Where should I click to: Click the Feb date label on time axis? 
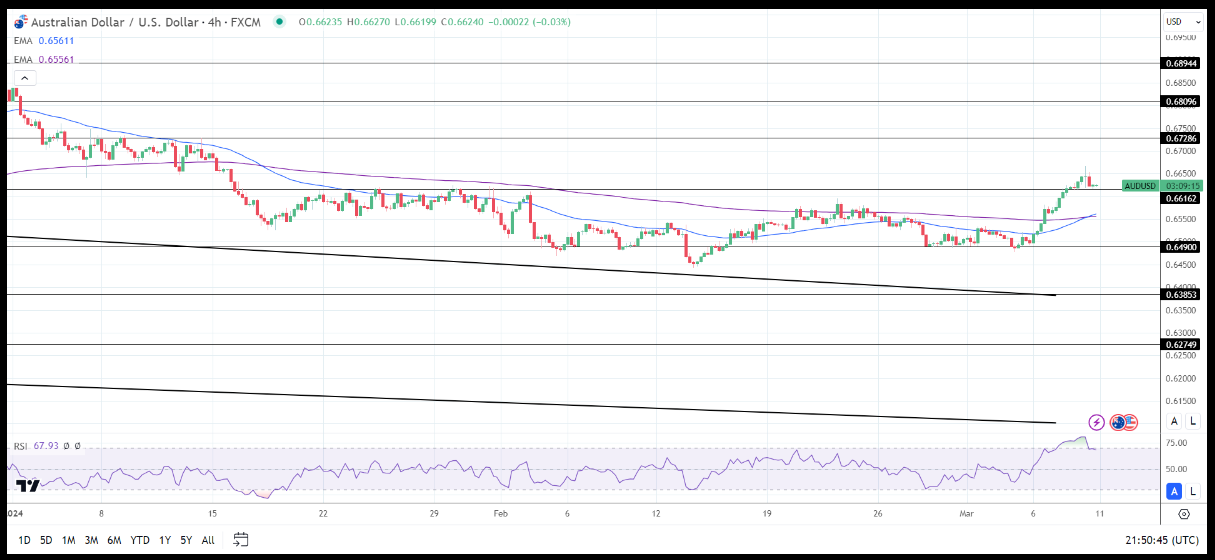pos(502,512)
